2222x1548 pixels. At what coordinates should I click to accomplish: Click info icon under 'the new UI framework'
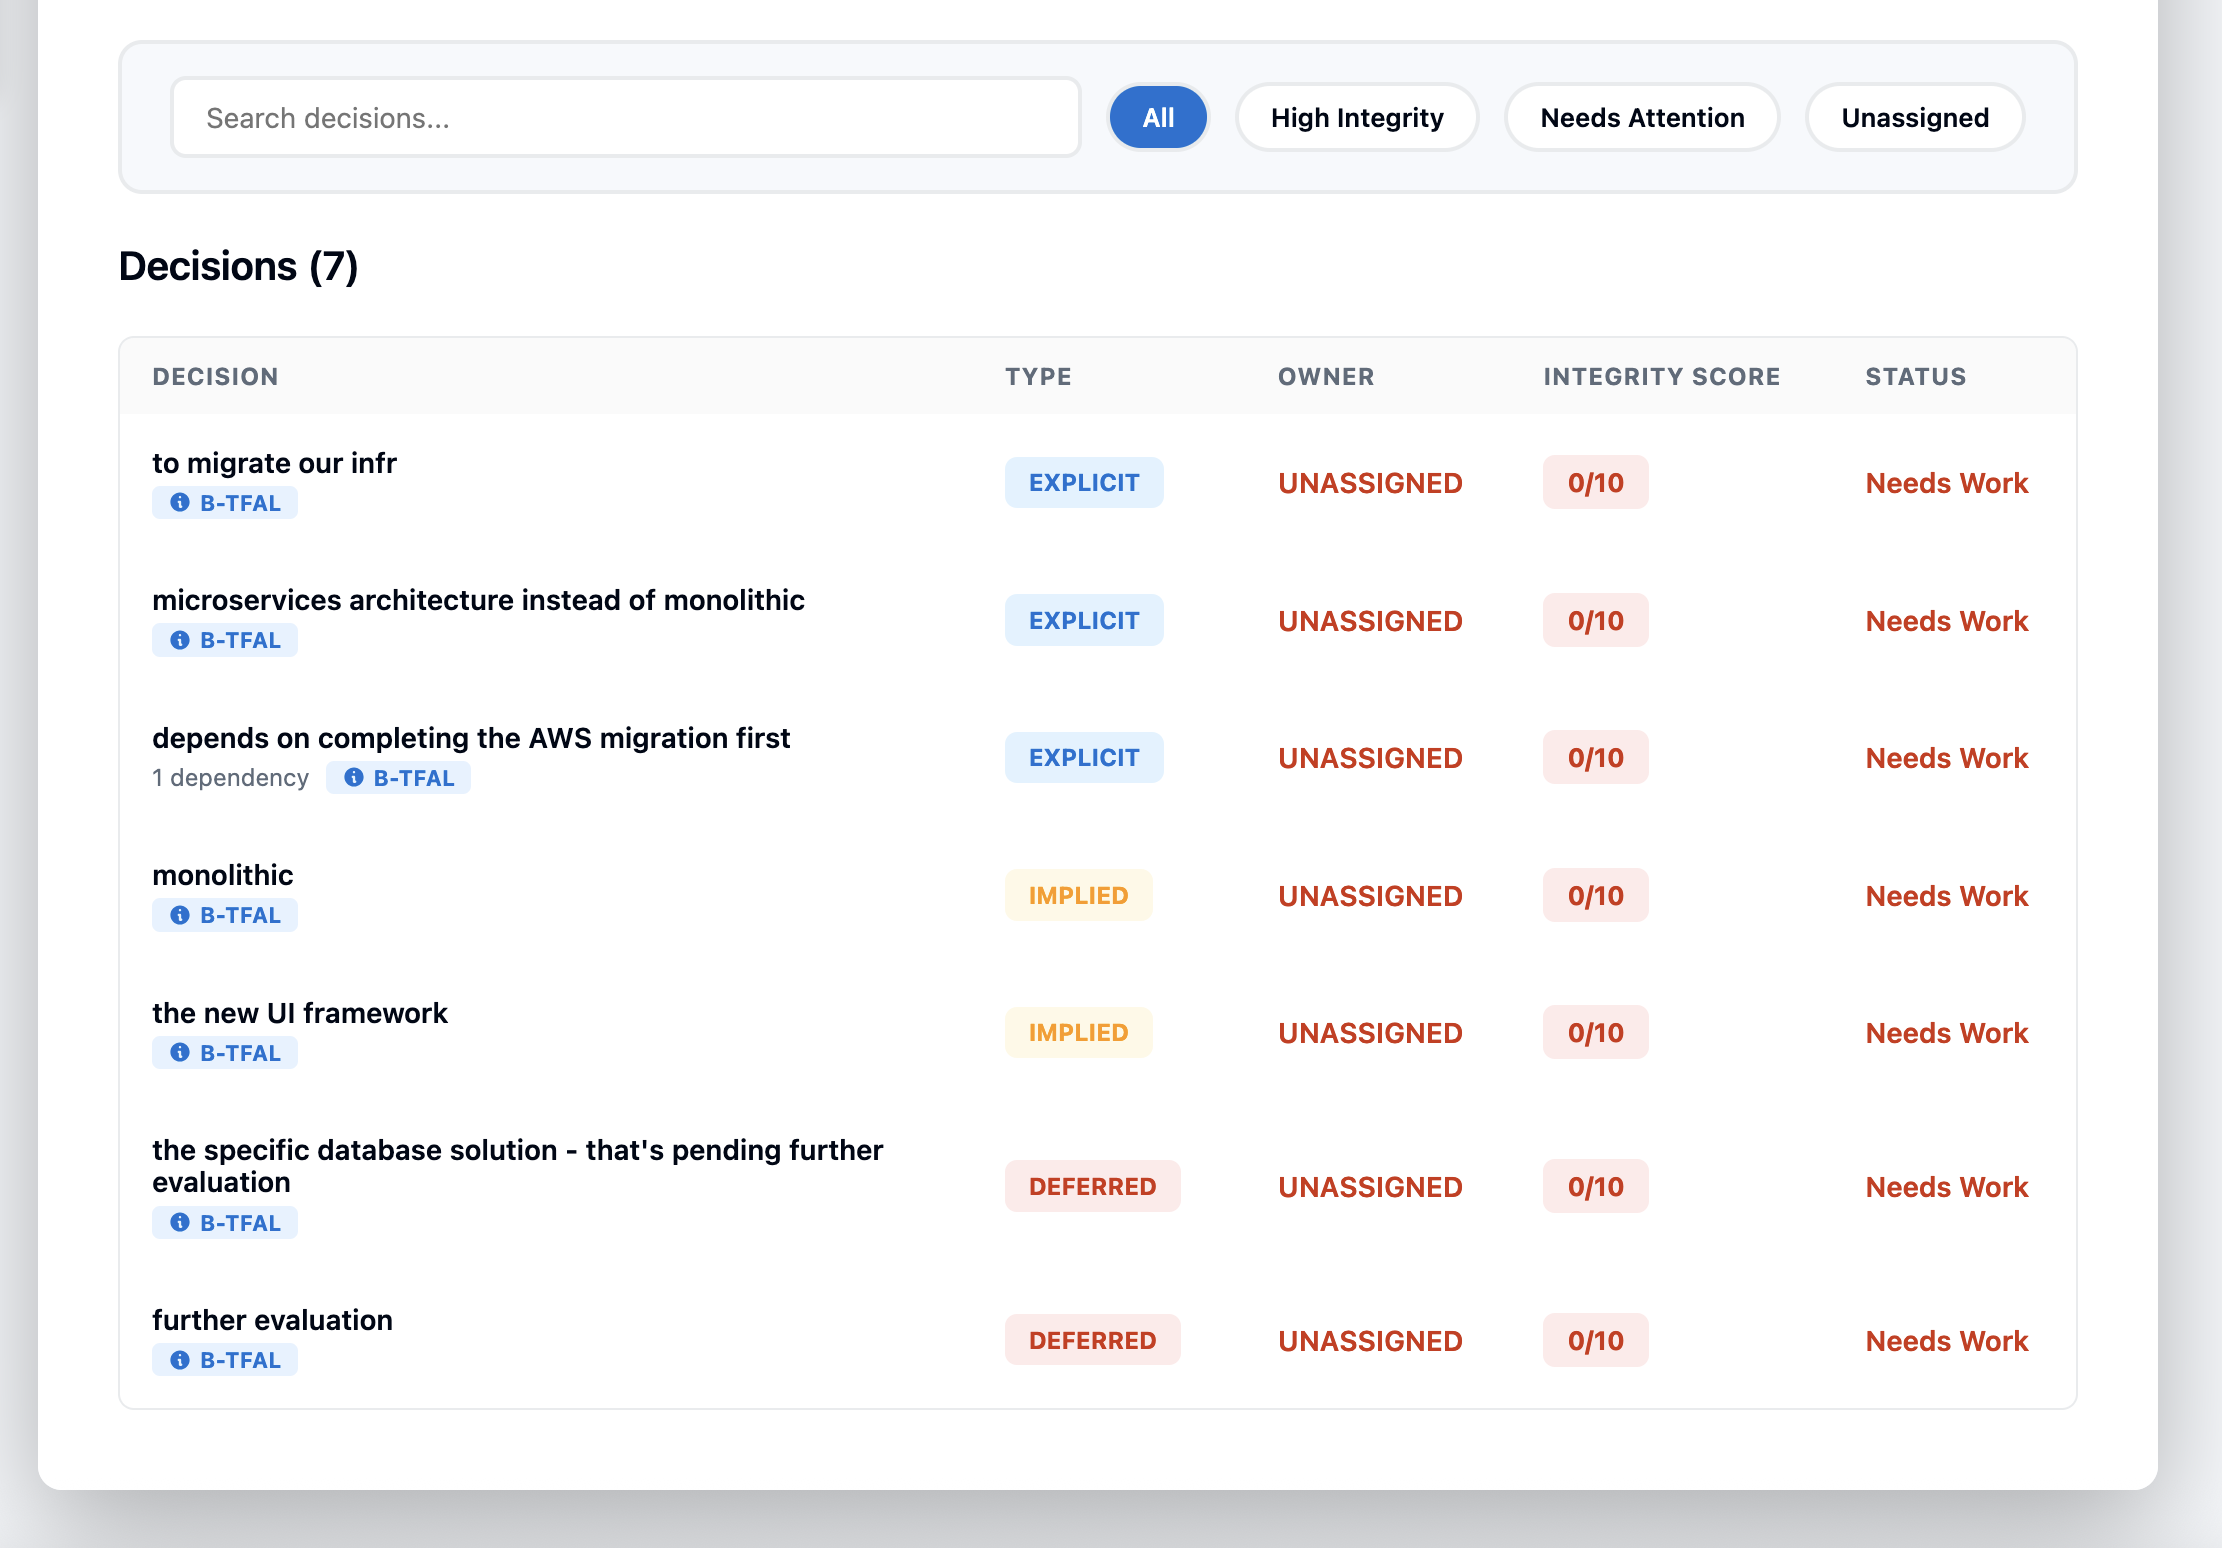click(180, 1053)
